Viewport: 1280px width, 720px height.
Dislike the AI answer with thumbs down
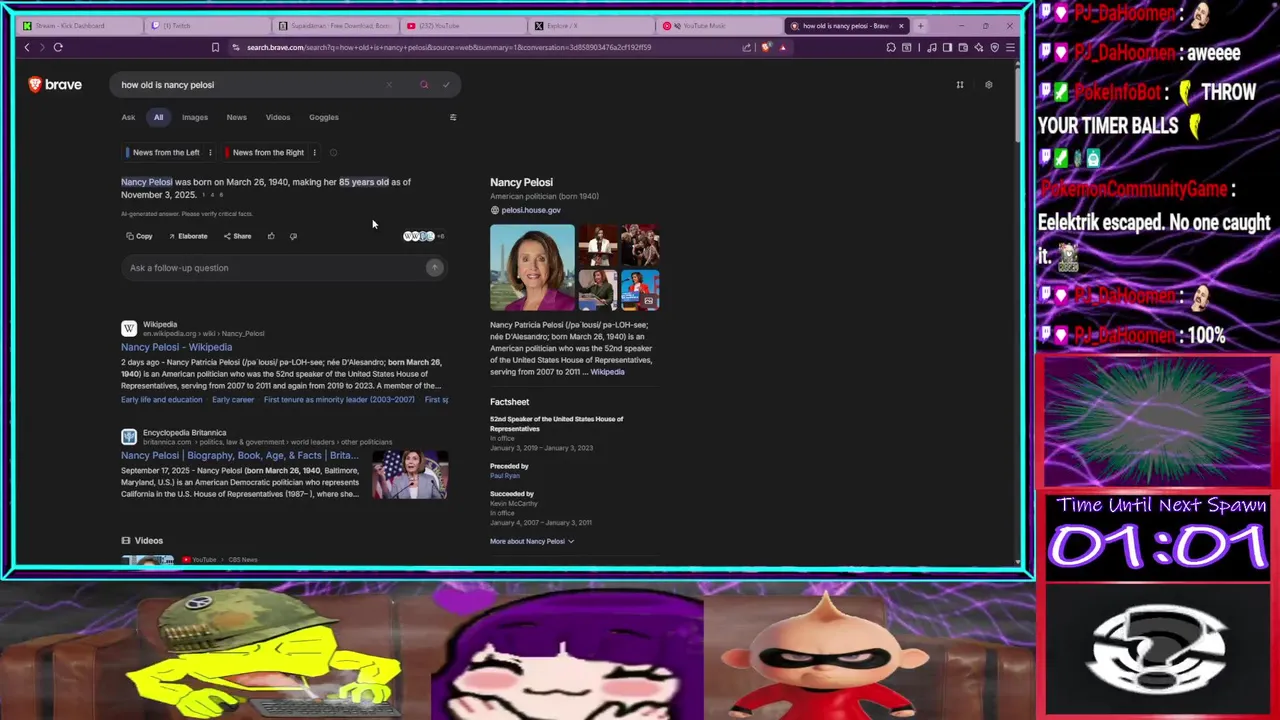[x=293, y=236]
